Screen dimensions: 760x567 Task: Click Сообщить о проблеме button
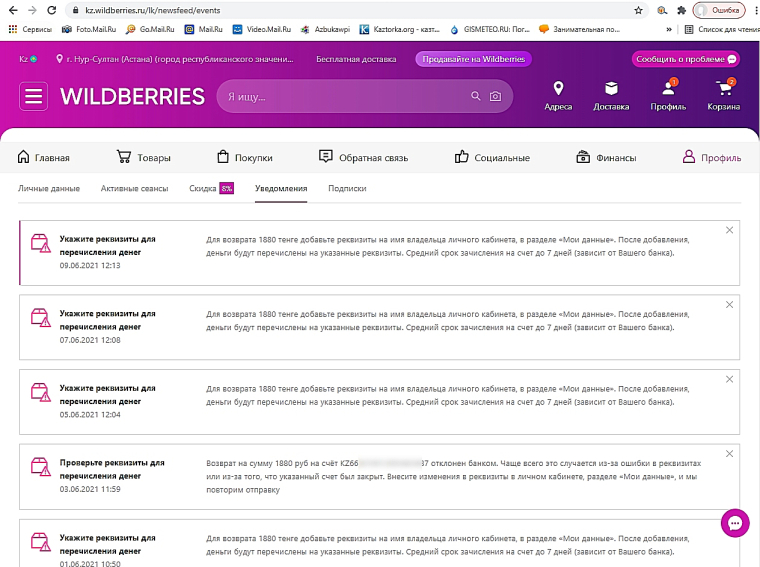tap(685, 60)
